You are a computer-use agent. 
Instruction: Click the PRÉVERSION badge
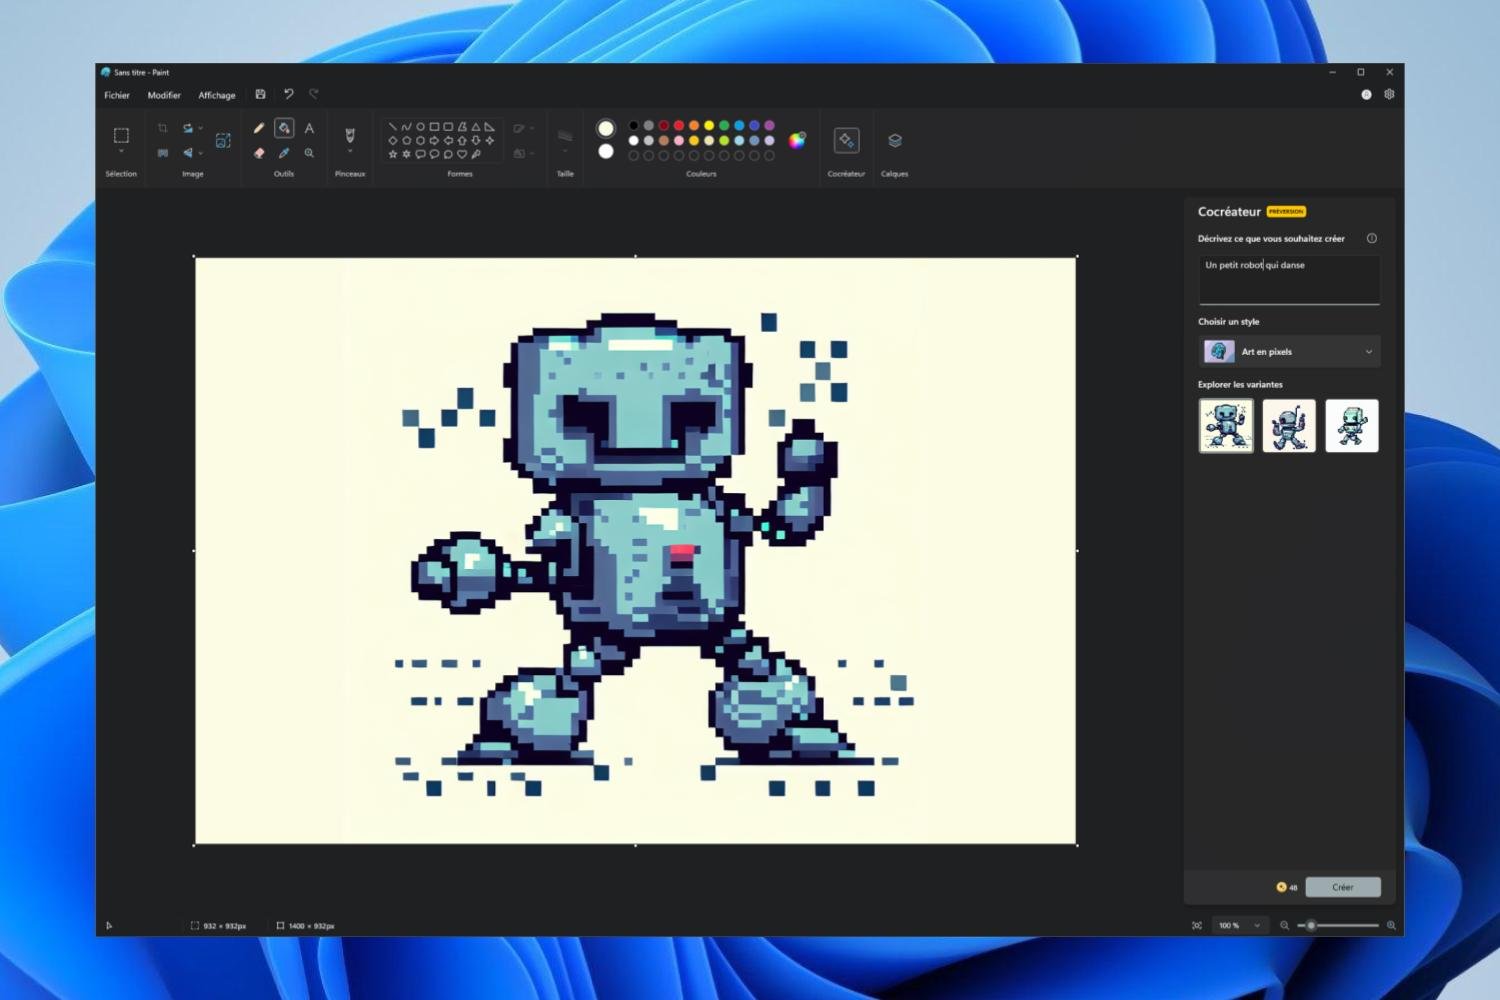pos(1286,212)
